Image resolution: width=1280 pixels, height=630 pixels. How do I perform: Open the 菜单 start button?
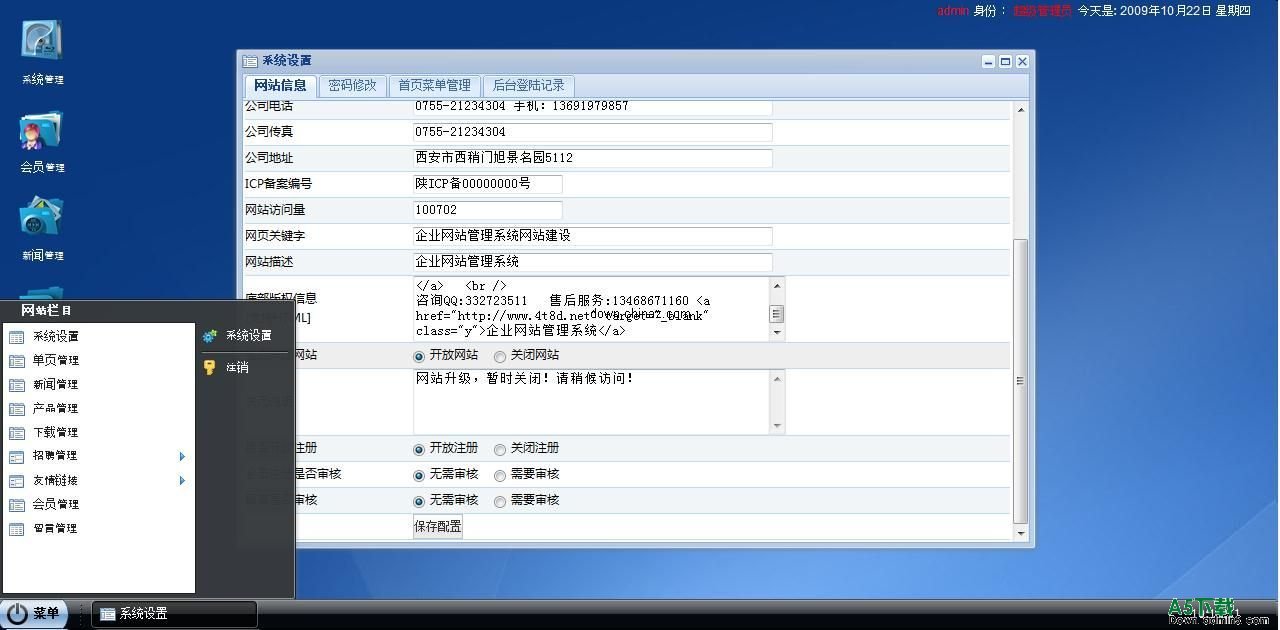tap(35, 613)
